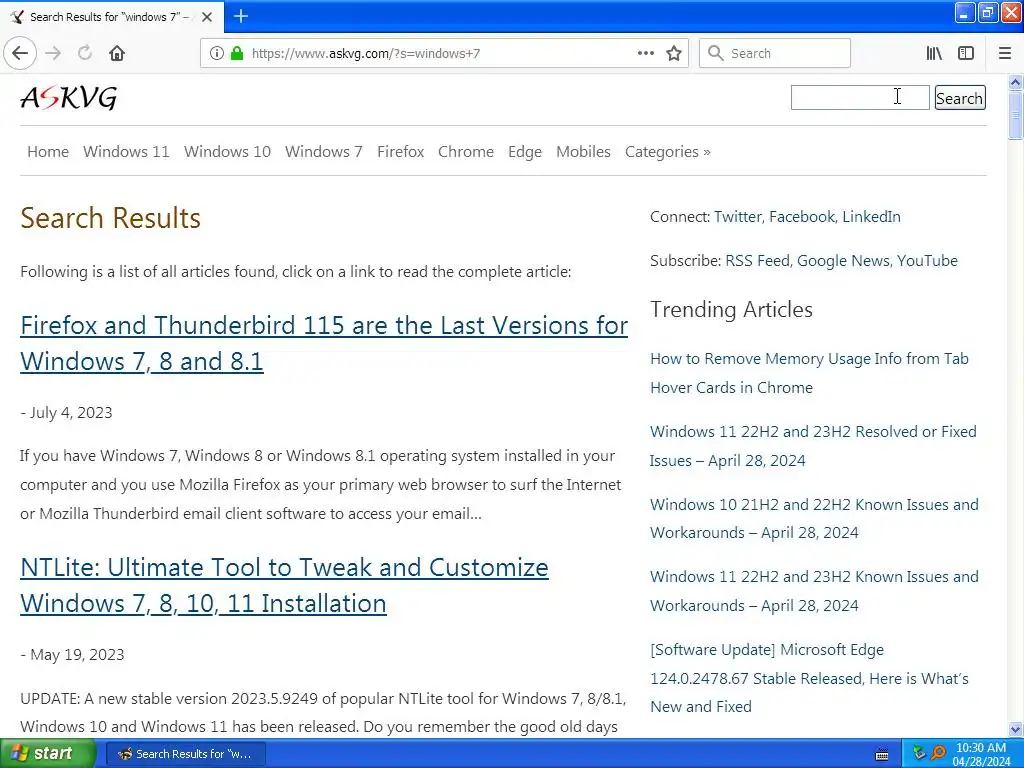
Task: Open the browser home page icon
Action: coord(117,53)
